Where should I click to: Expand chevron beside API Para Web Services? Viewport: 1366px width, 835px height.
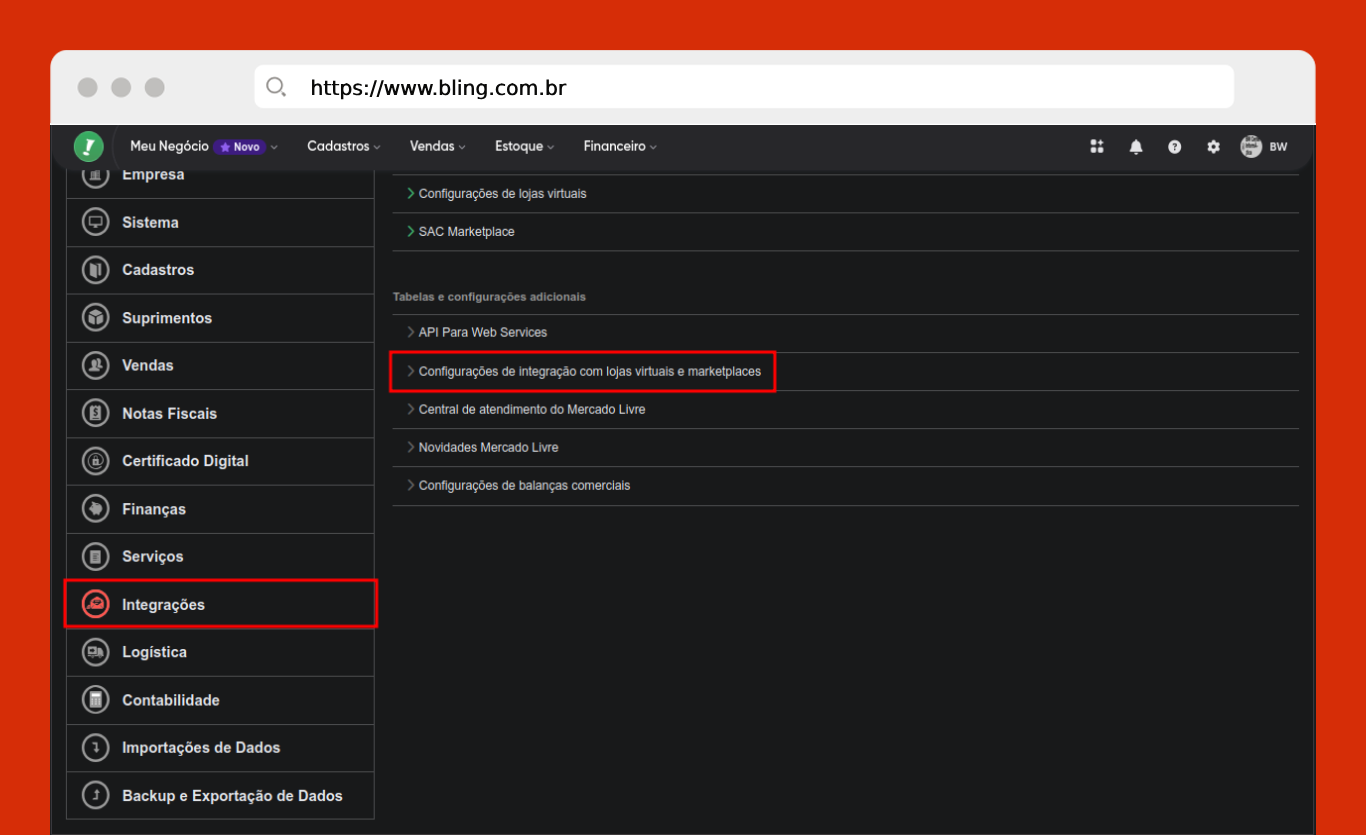tap(410, 332)
